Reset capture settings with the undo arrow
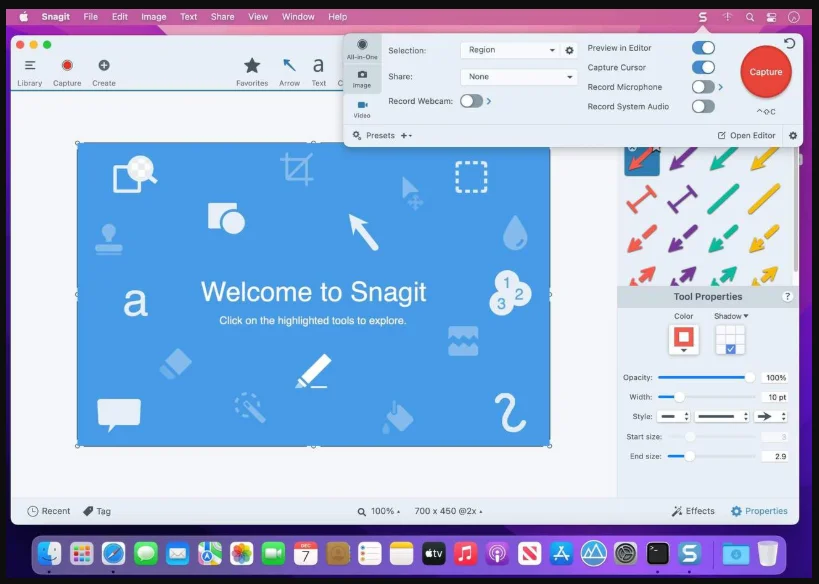This screenshot has height=584, width=819. click(x=789, y=43)
